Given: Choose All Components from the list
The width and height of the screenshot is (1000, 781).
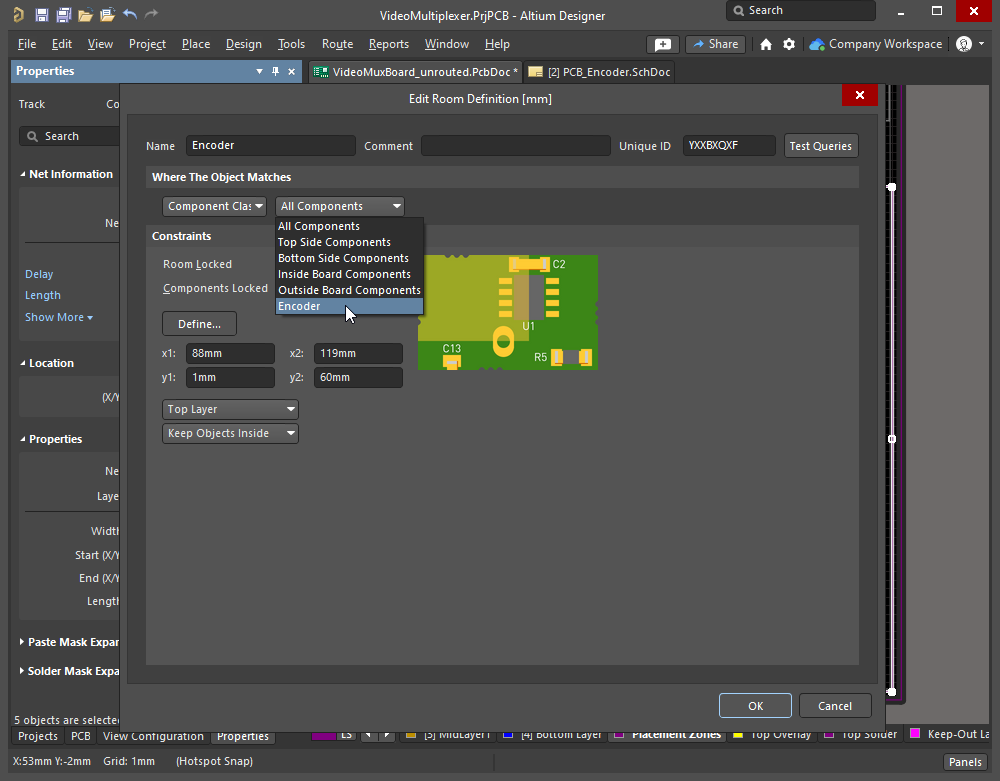Looking at the screenshot, I should pos(349,226).
